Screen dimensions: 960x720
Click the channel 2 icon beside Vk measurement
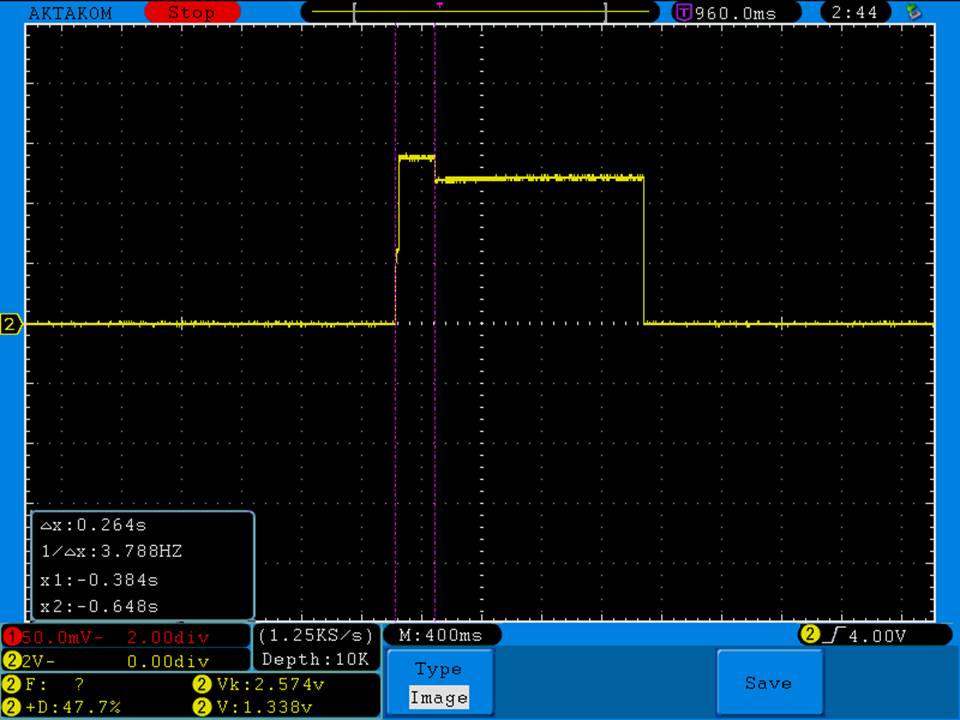202,685
